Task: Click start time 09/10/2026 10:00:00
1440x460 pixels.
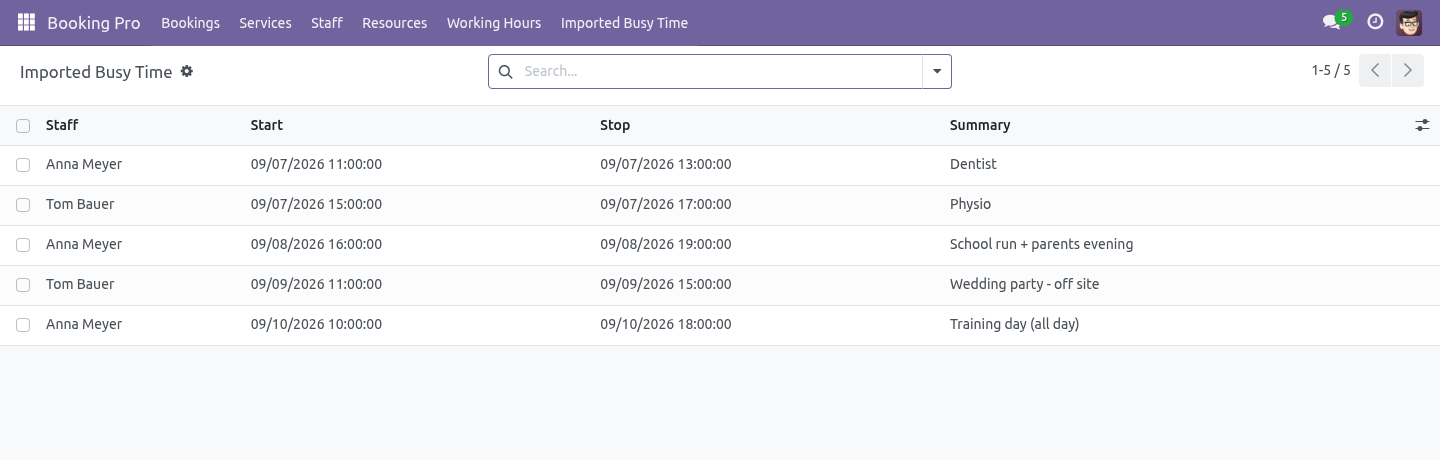Action: coord(316,324)
